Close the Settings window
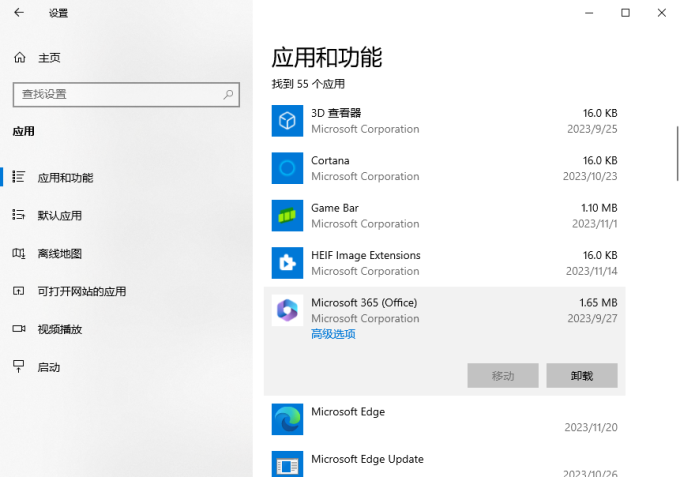Viewport: 680px width, 477px height. pyautogui.click(x=661, y=13)
